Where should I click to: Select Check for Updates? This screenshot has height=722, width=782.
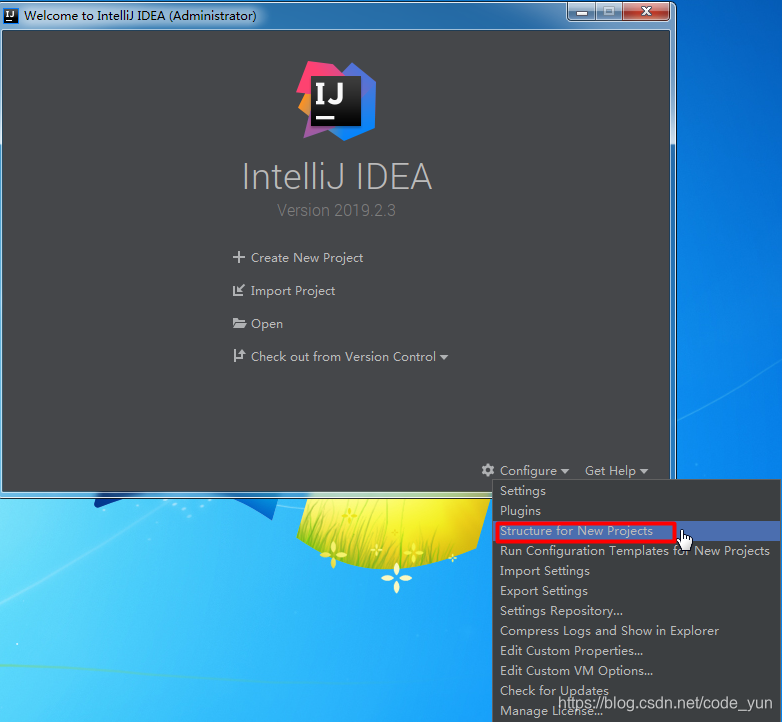[x=636, y=691]
